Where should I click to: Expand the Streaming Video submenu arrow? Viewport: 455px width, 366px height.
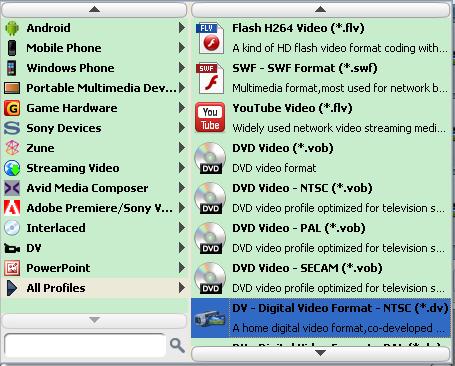pos(182,168)
